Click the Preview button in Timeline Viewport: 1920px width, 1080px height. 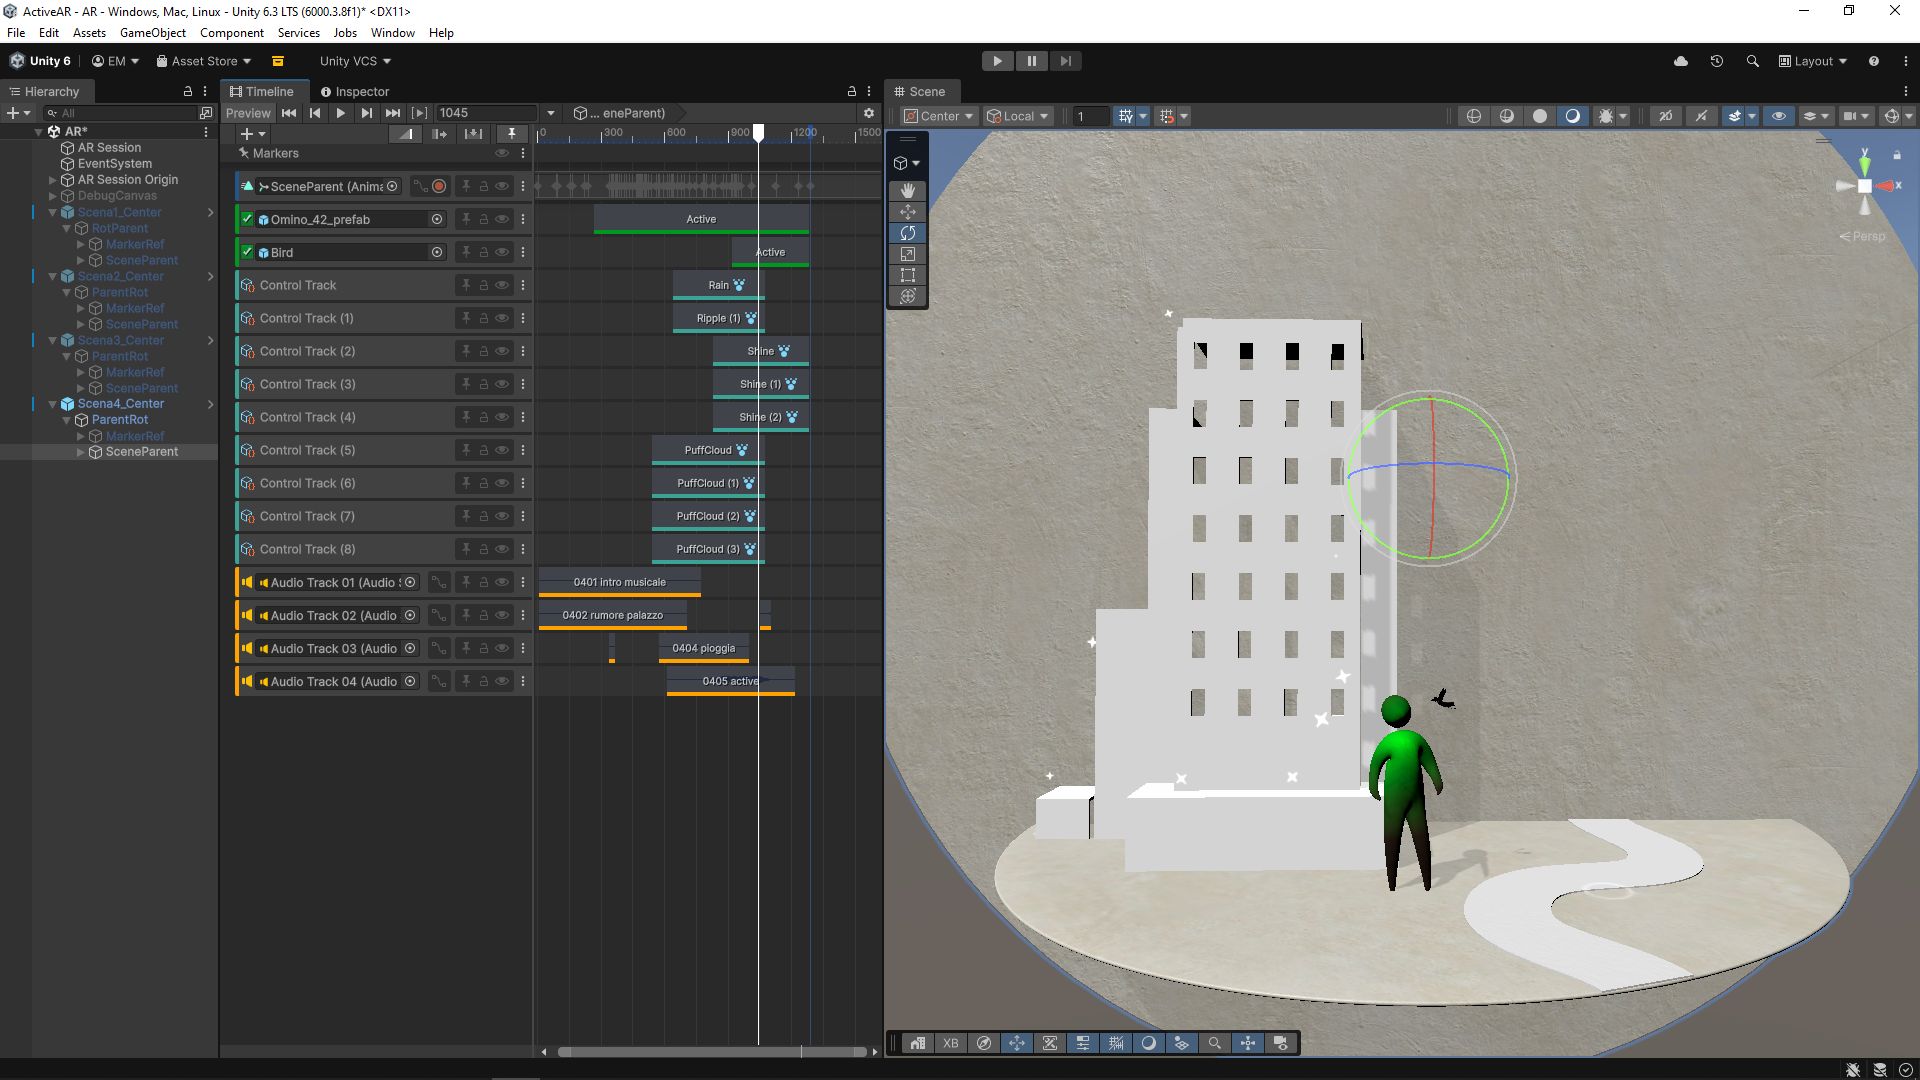point(248,113)
